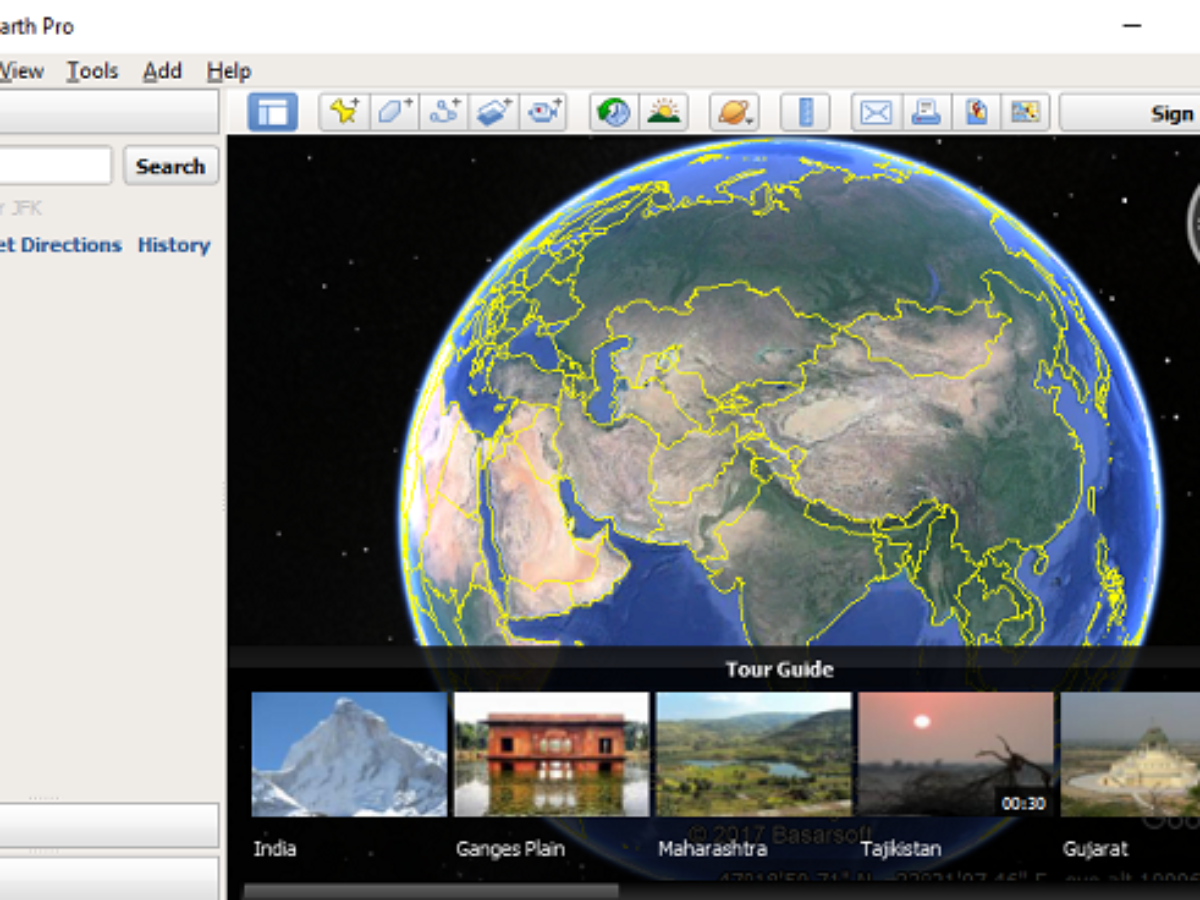This screenshot has width=1200, height=900.
Task: Toggle historical imagery clock icon
Action: [x=613, y=112]
